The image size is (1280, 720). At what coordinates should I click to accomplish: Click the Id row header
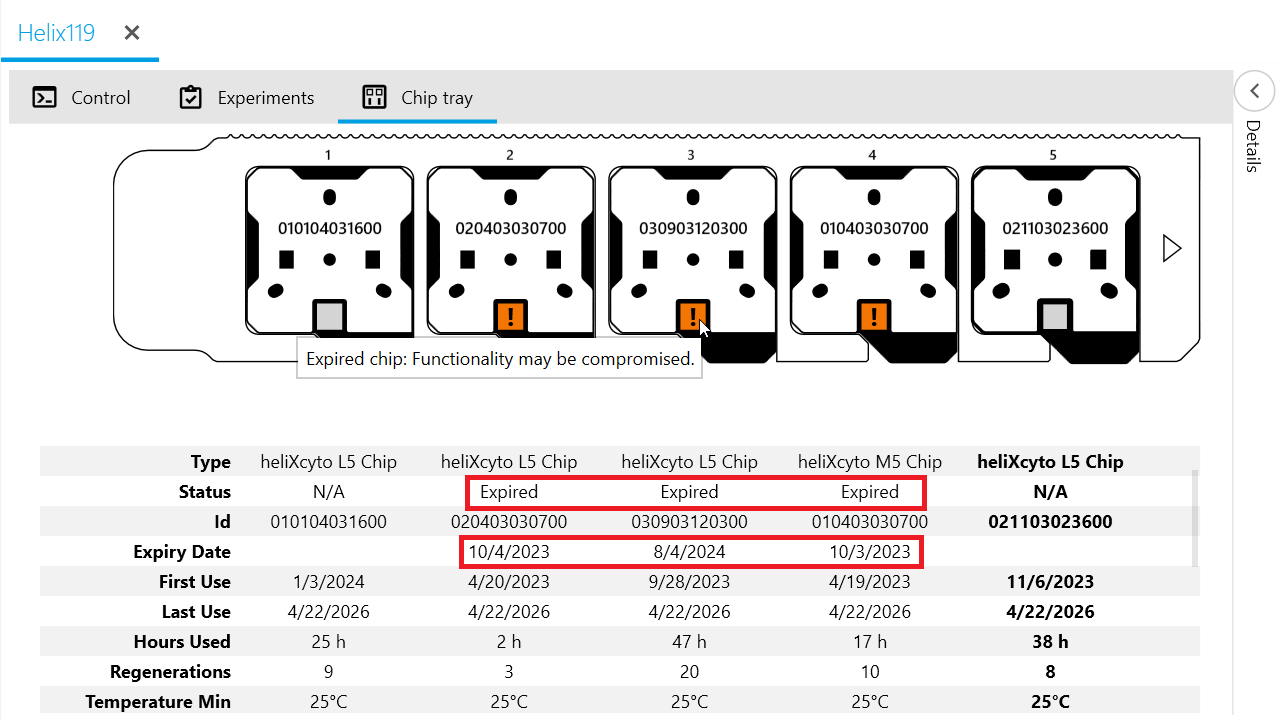pyautogui.click(x=223, y=522)
